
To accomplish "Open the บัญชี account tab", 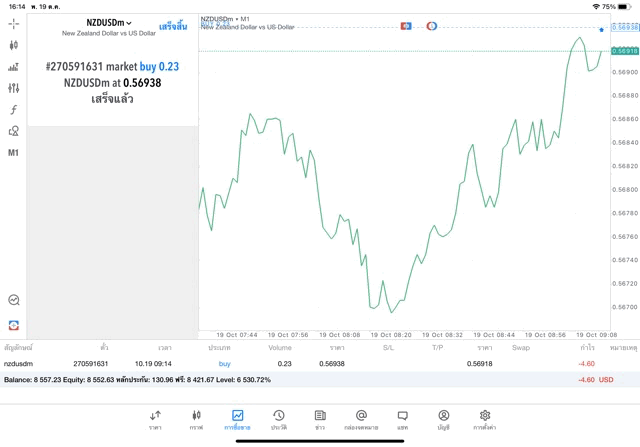I will pyautogui.click(x=444, y=420).
